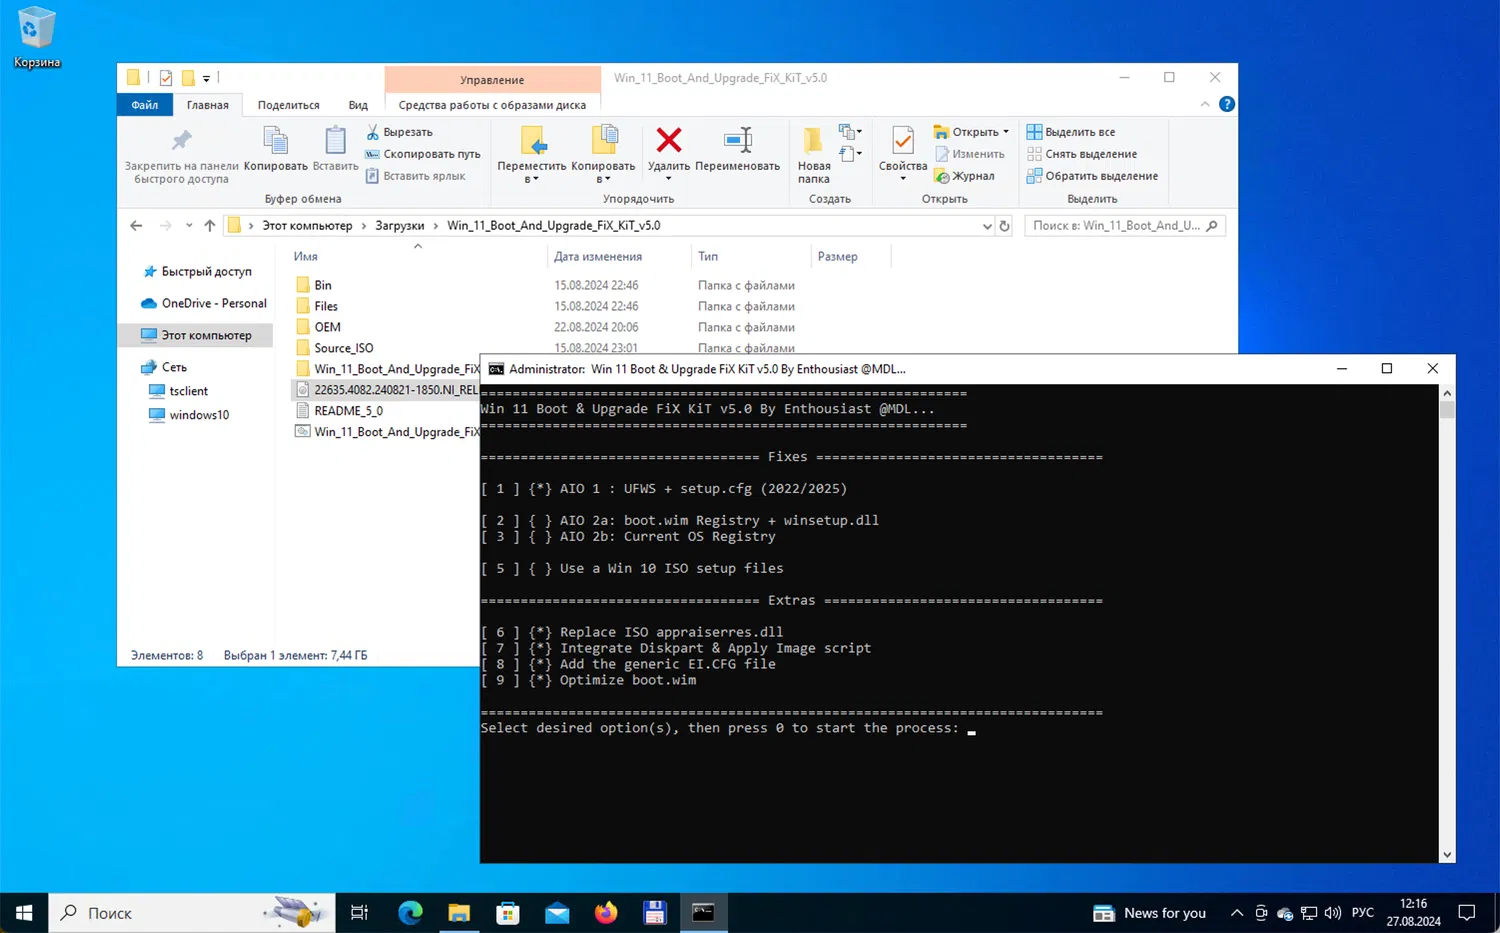
Task: Refresh the current folder view
Action: click(x=1005, y=226)
